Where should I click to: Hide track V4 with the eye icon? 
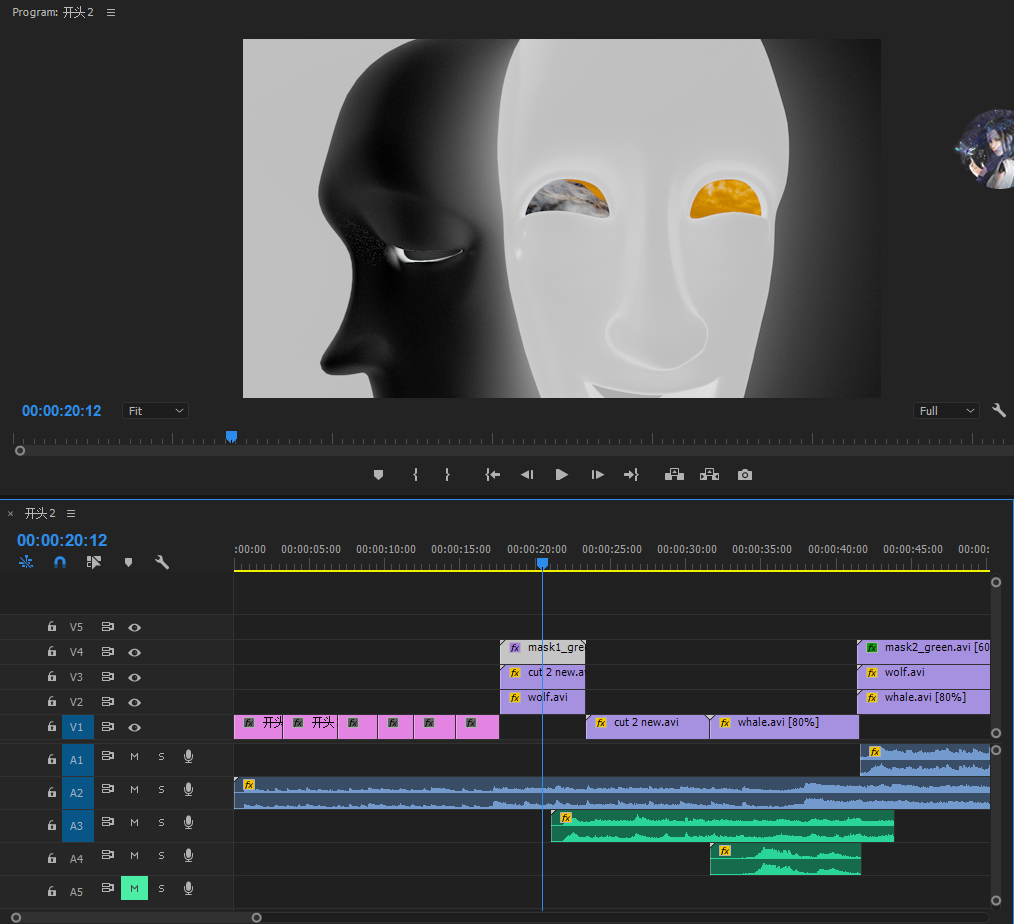click(134, 652)
